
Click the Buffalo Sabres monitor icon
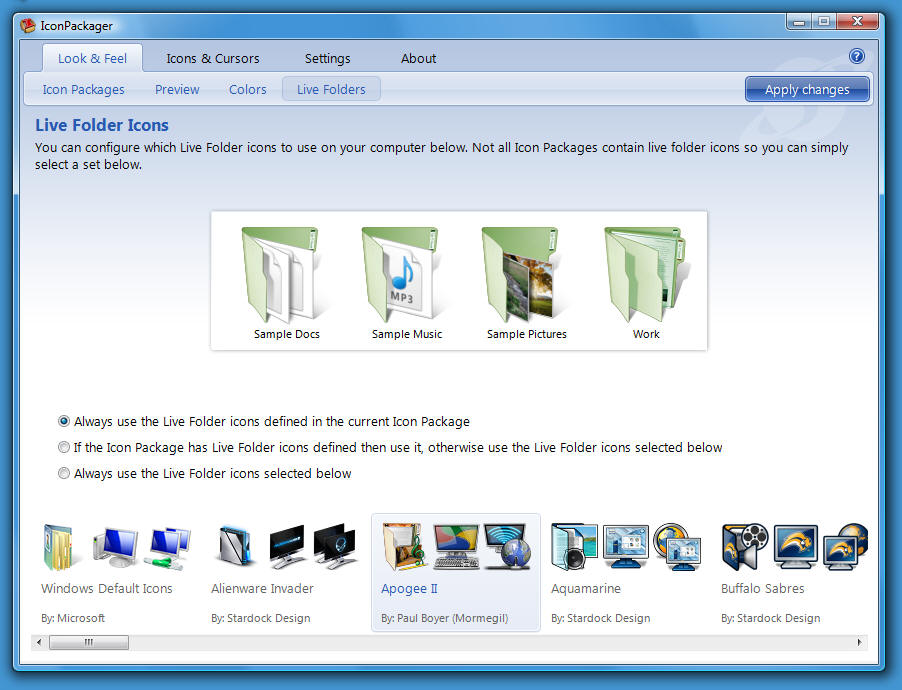pyautogui.click(x=796, y=547)
